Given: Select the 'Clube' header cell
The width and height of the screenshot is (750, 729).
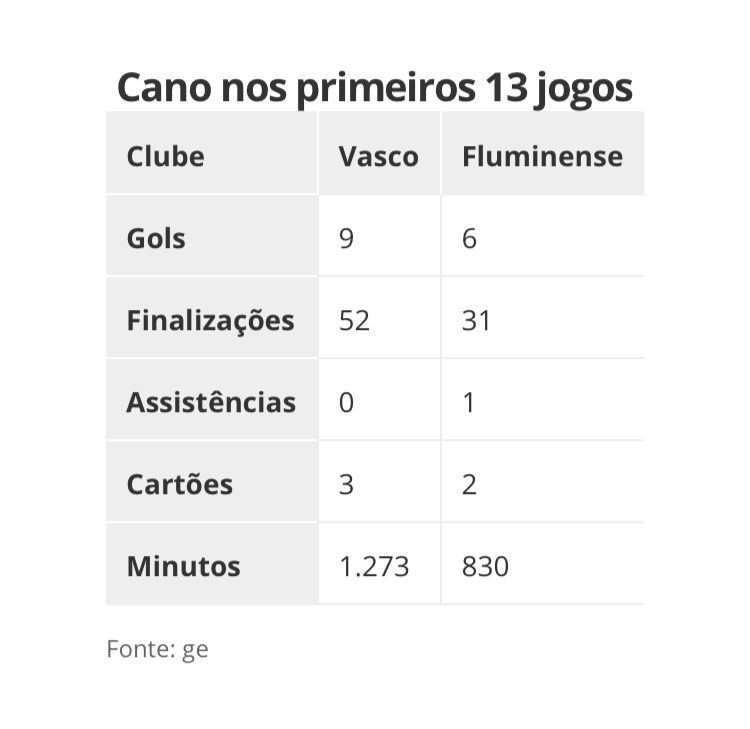Looking at the screenshot, I should tap(211, 153).
